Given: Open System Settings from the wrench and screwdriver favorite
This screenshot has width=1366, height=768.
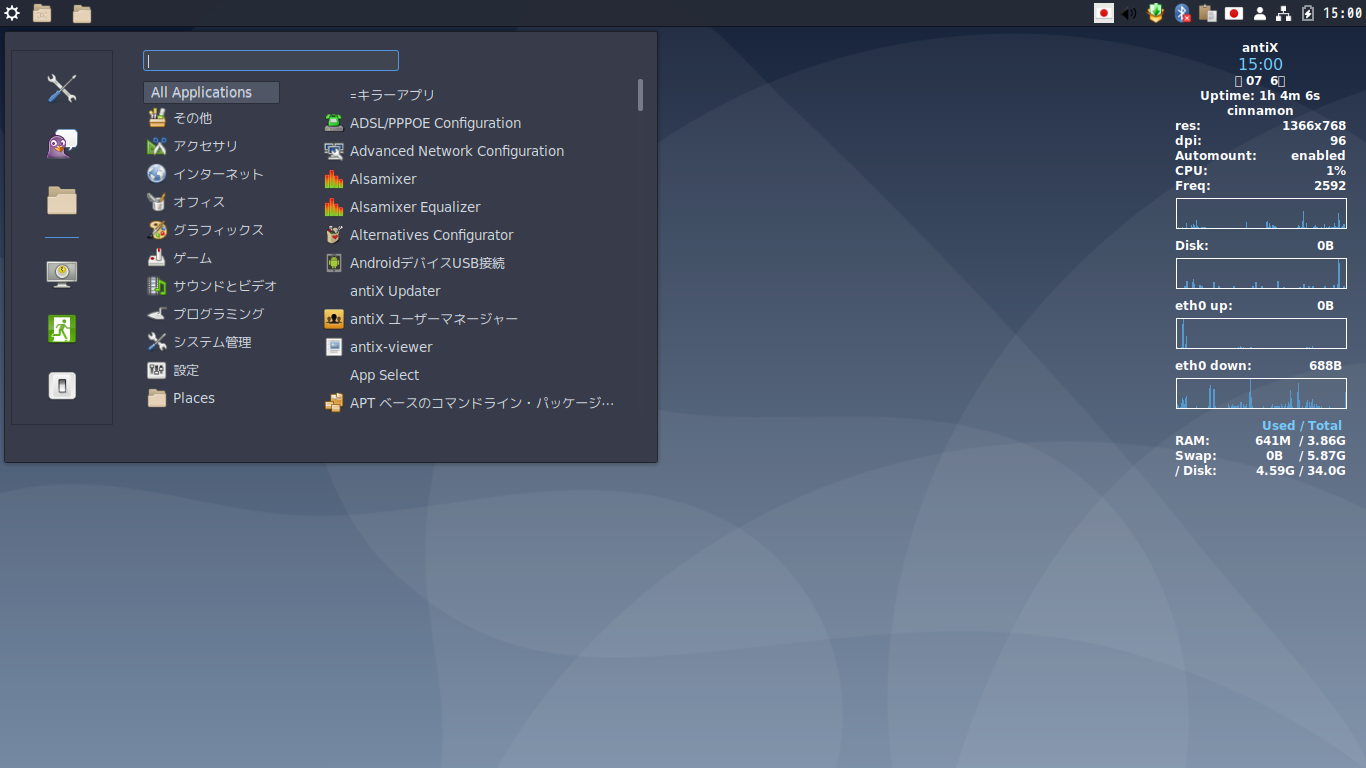Looking at the screenshot, I should click(x=62, y=89).
